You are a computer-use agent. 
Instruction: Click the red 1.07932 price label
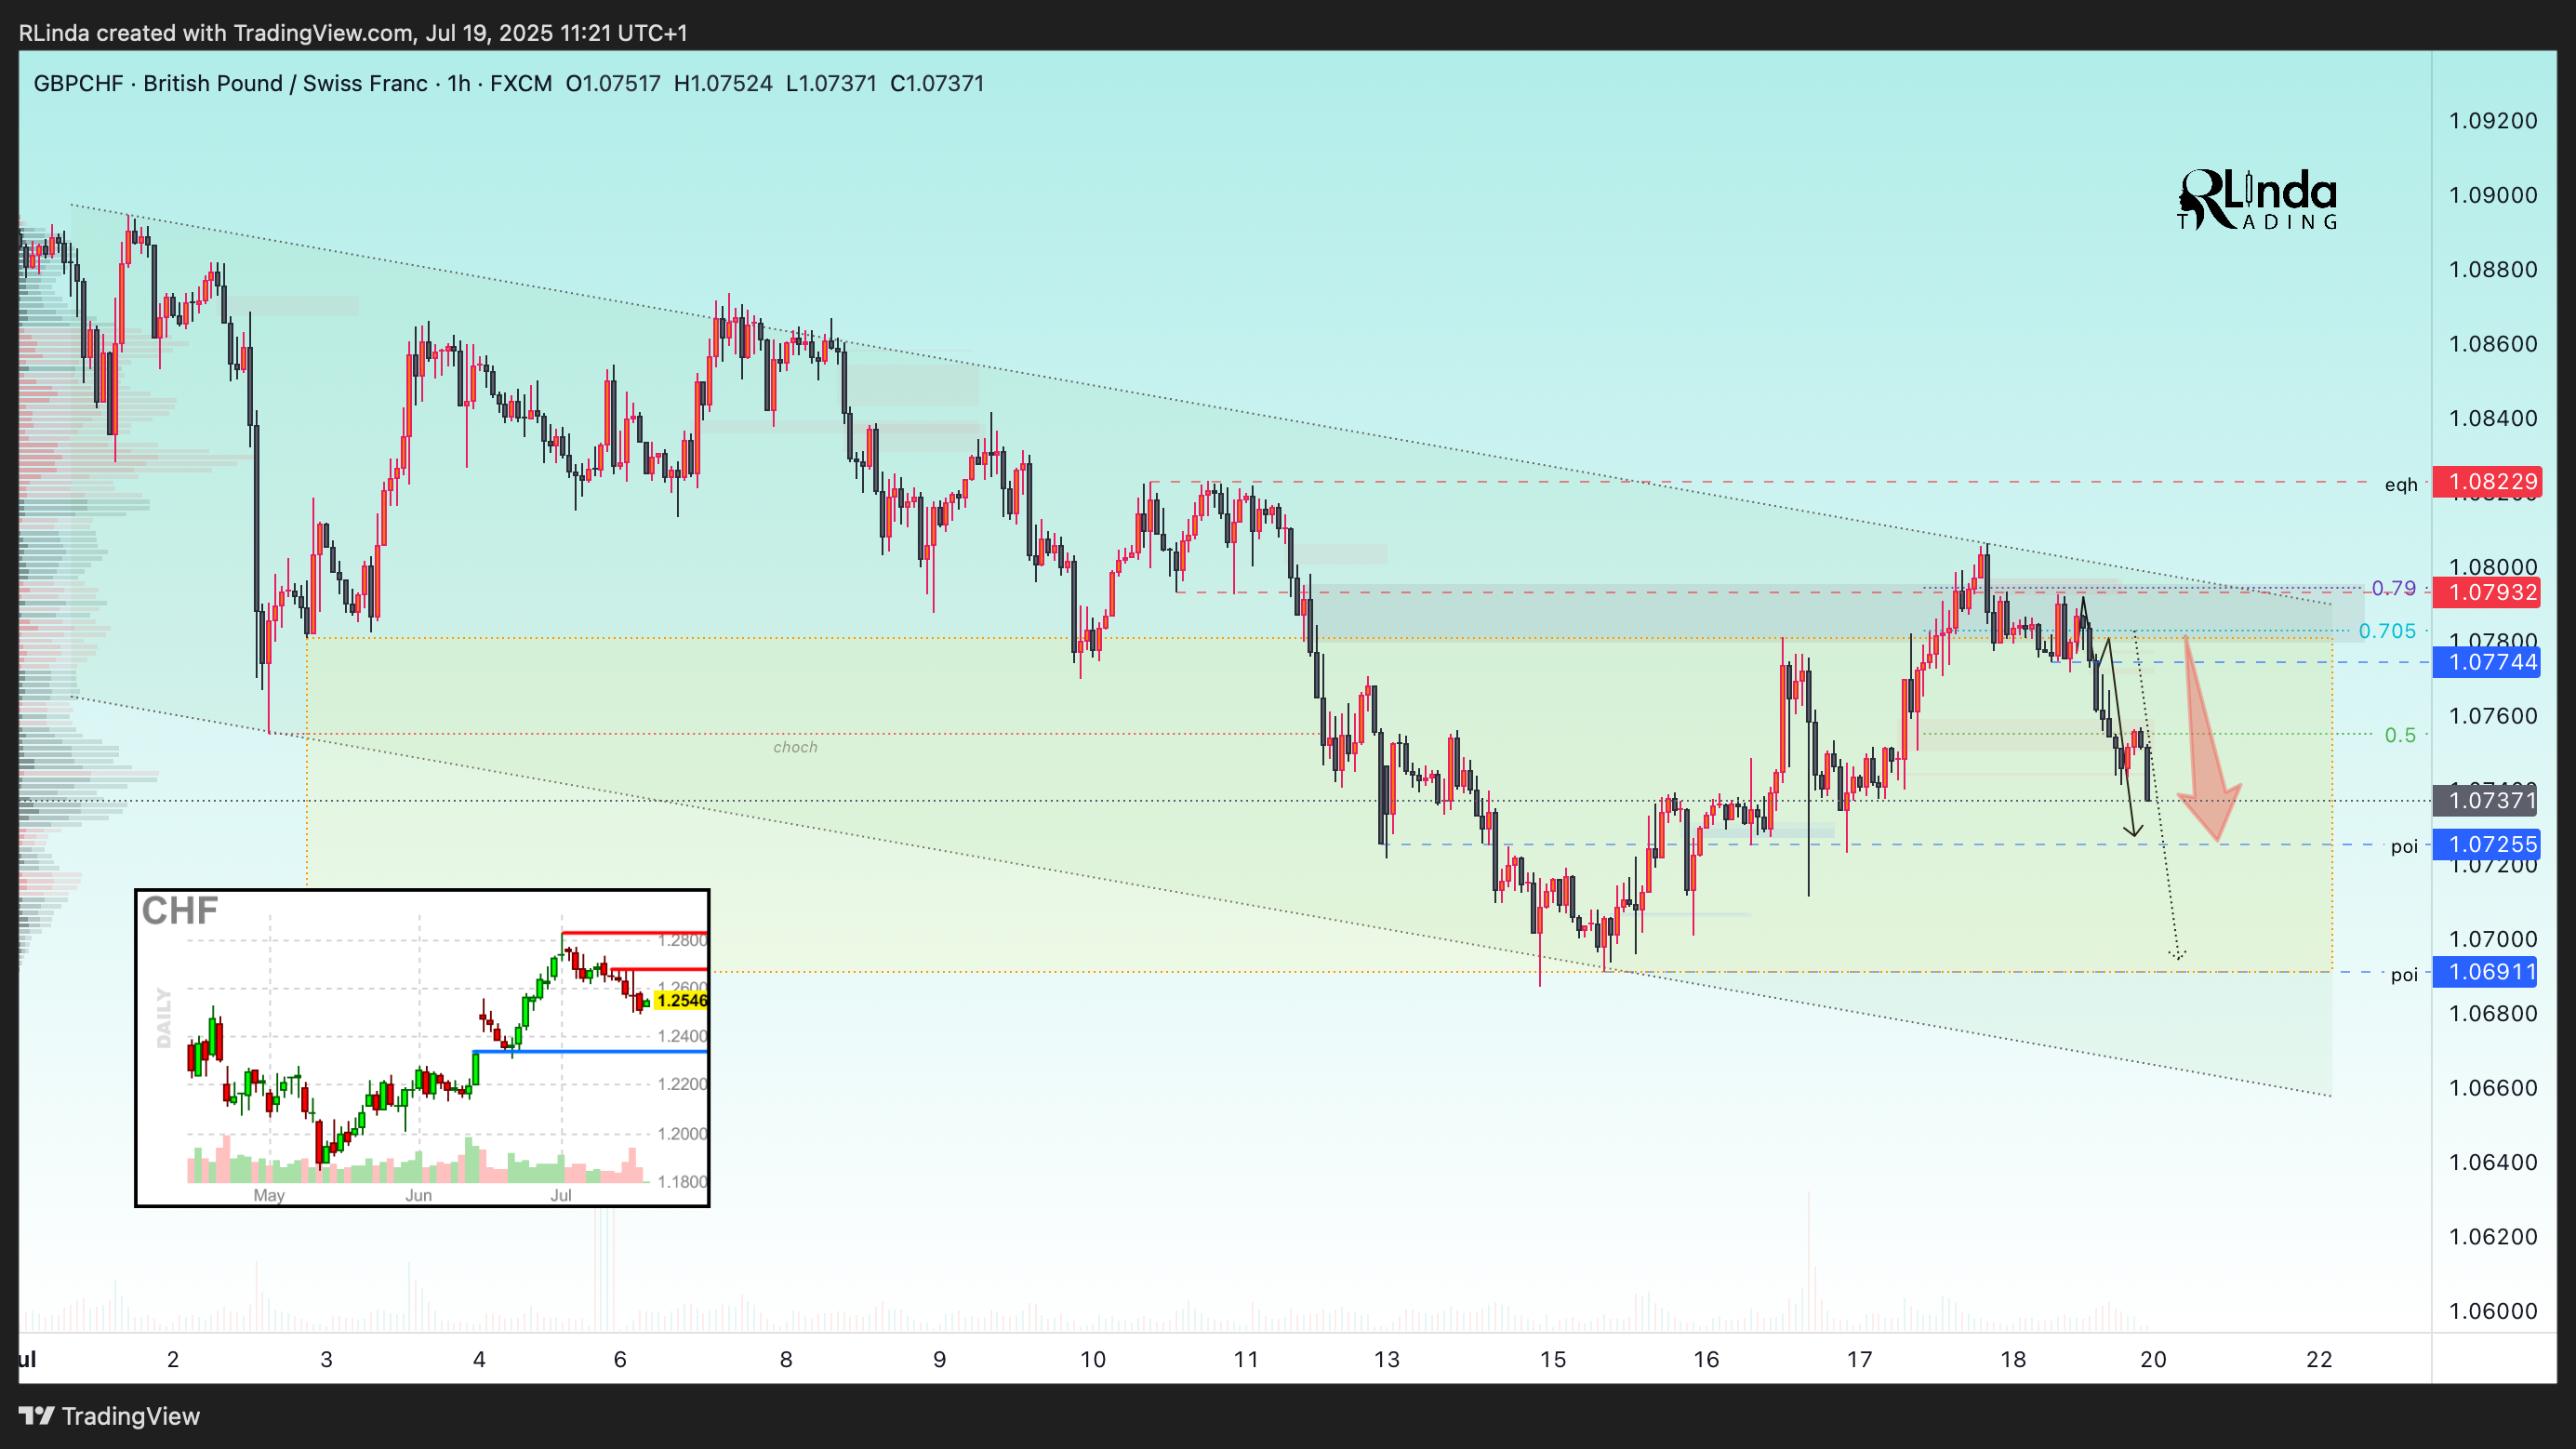(x=2486, y=592)
